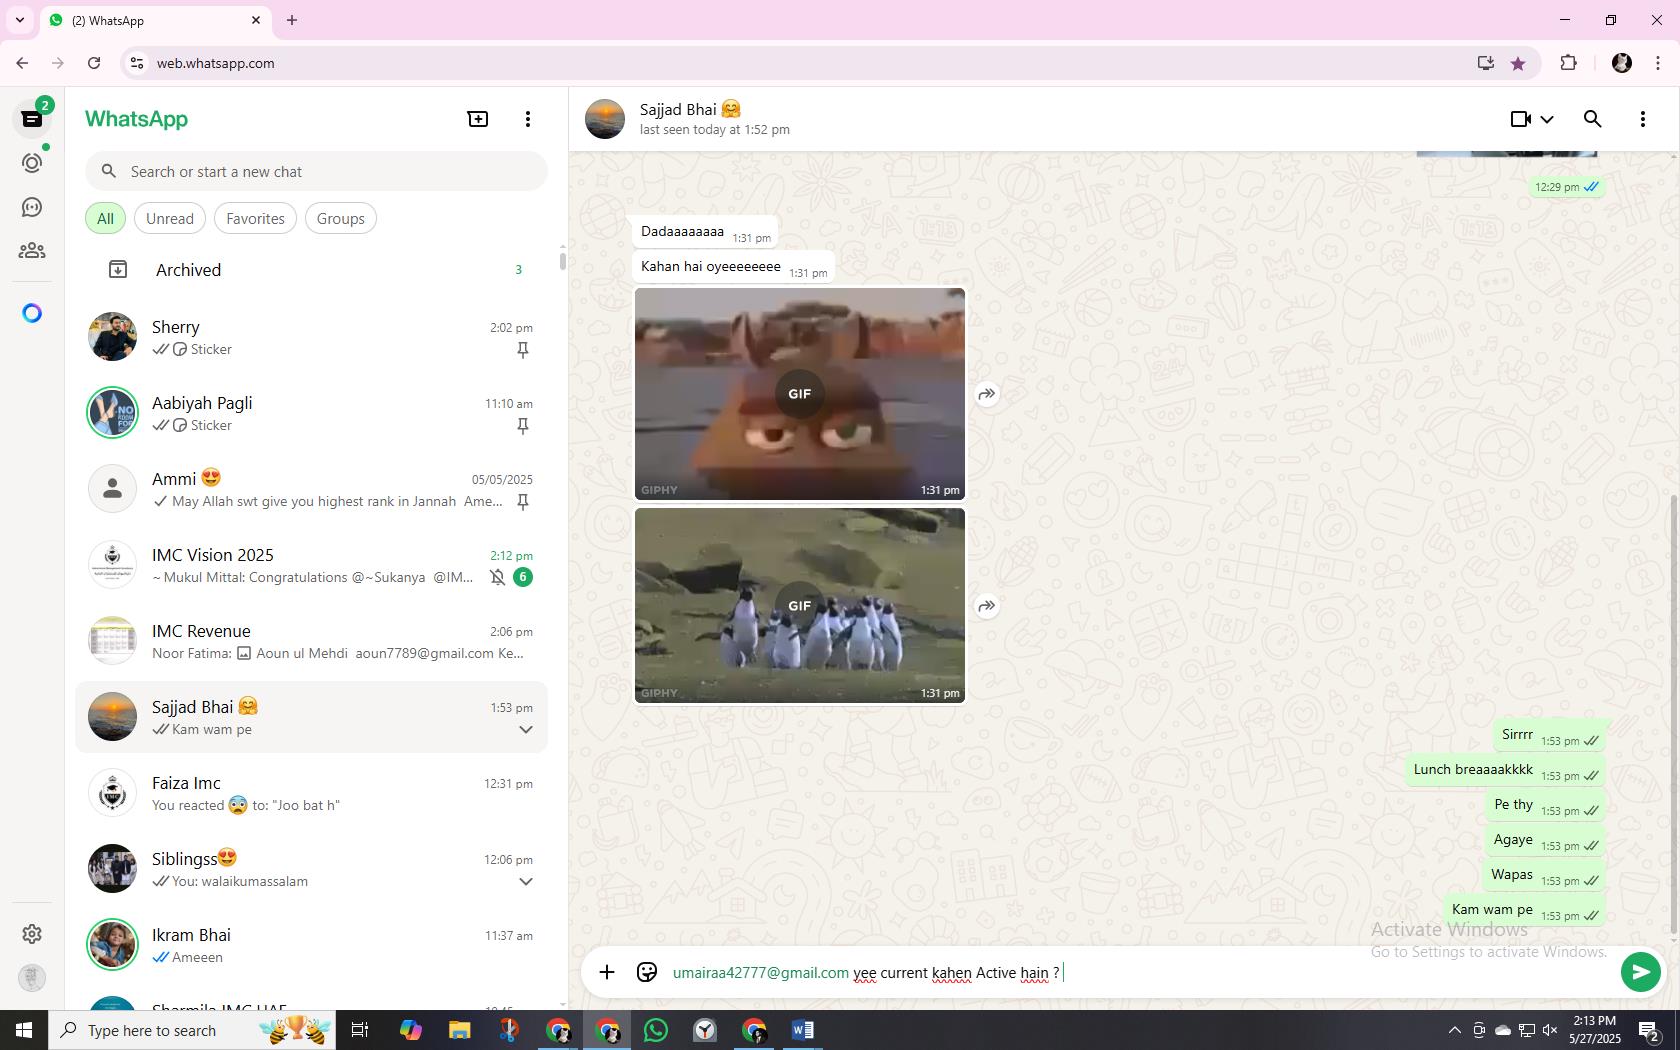Open the browser tab search dropdown
The image size is (1680, 1050).
click(x=19, y=20)
